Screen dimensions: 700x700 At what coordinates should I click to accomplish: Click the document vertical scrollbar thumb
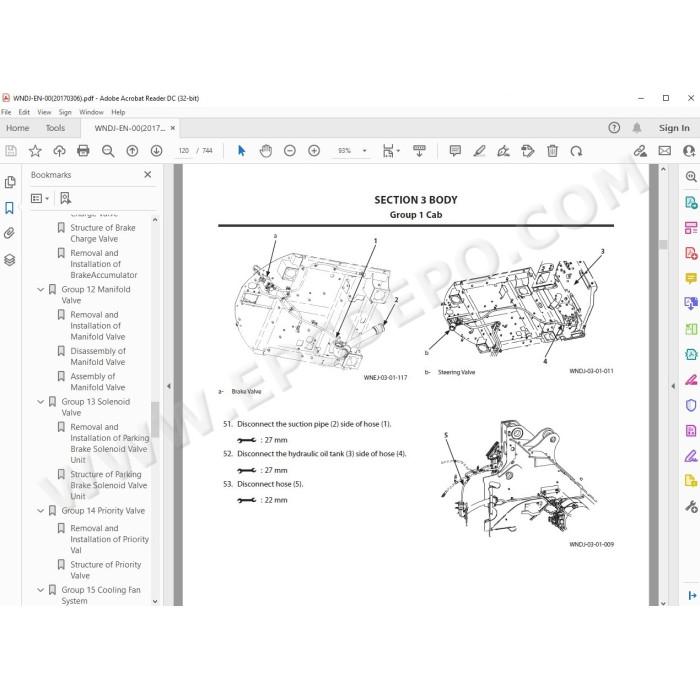pos(663,245)
